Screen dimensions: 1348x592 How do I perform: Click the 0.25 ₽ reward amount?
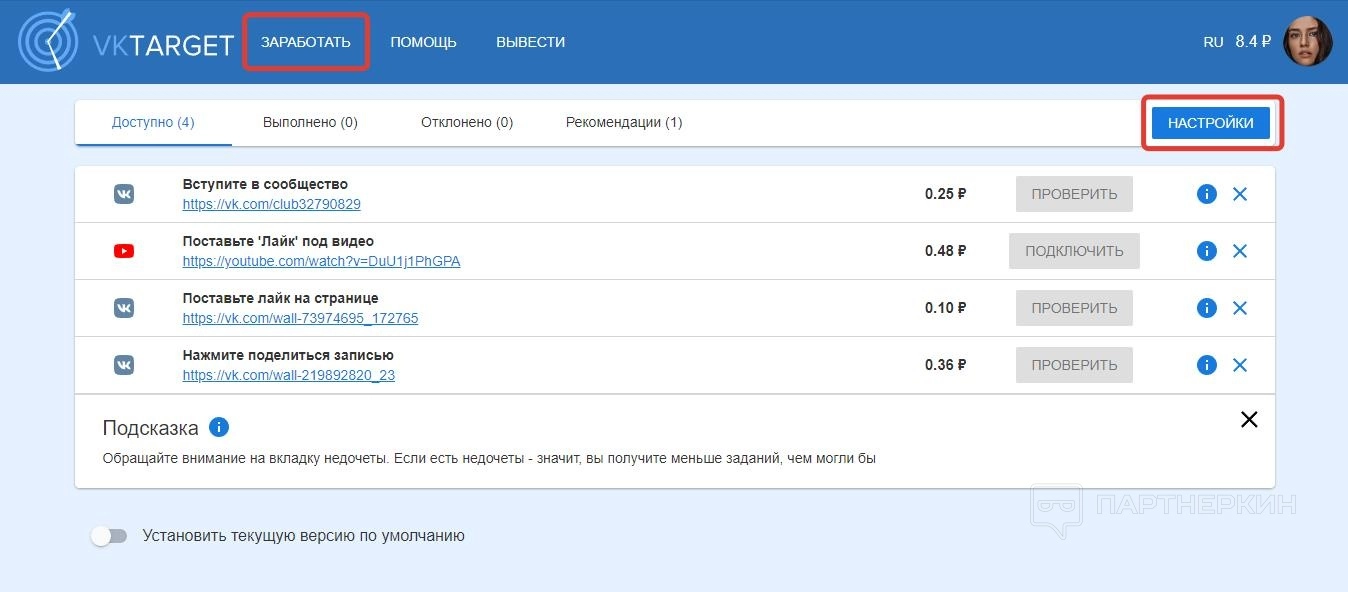[x=945, y=194]
